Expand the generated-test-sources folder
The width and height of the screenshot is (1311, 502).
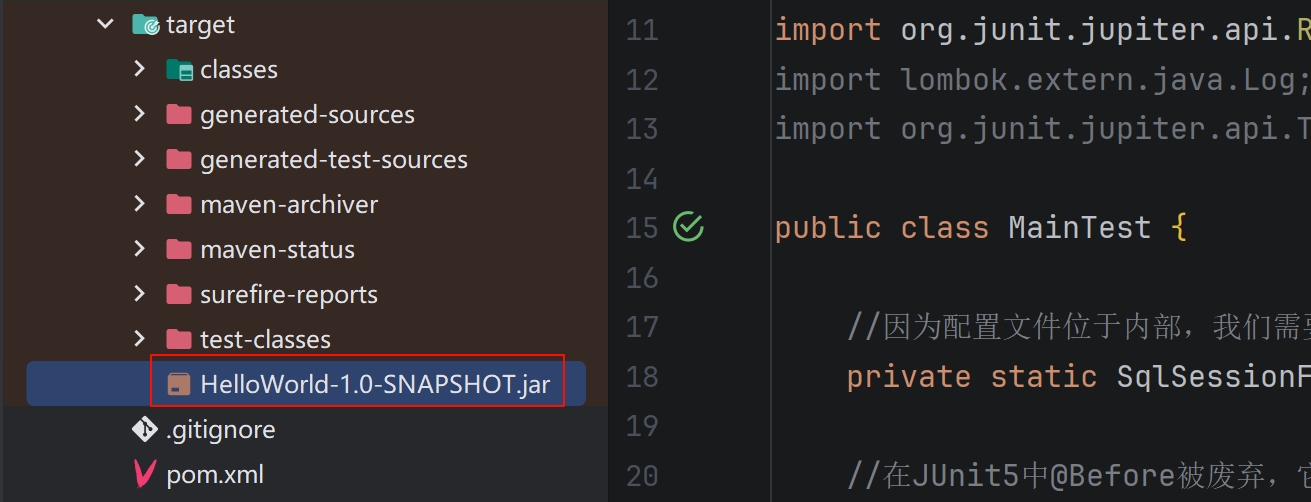(x=139, y=160)
